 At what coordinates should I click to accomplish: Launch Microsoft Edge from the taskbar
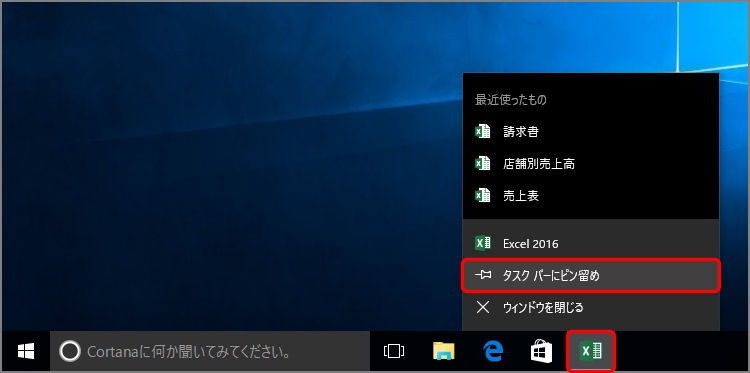pos(493,352)
